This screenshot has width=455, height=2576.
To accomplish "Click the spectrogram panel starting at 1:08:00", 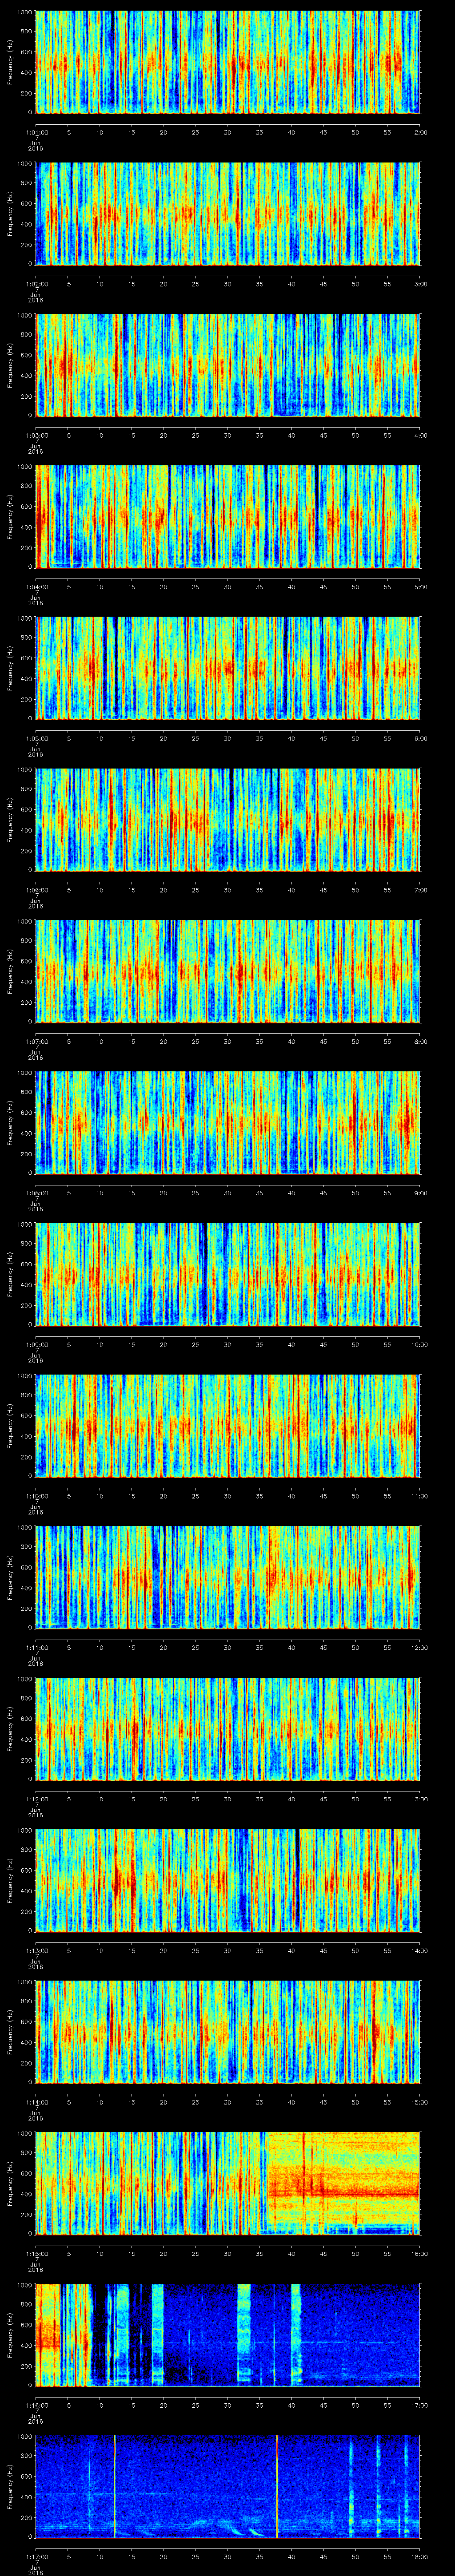I will click(x=227, y=1122).
